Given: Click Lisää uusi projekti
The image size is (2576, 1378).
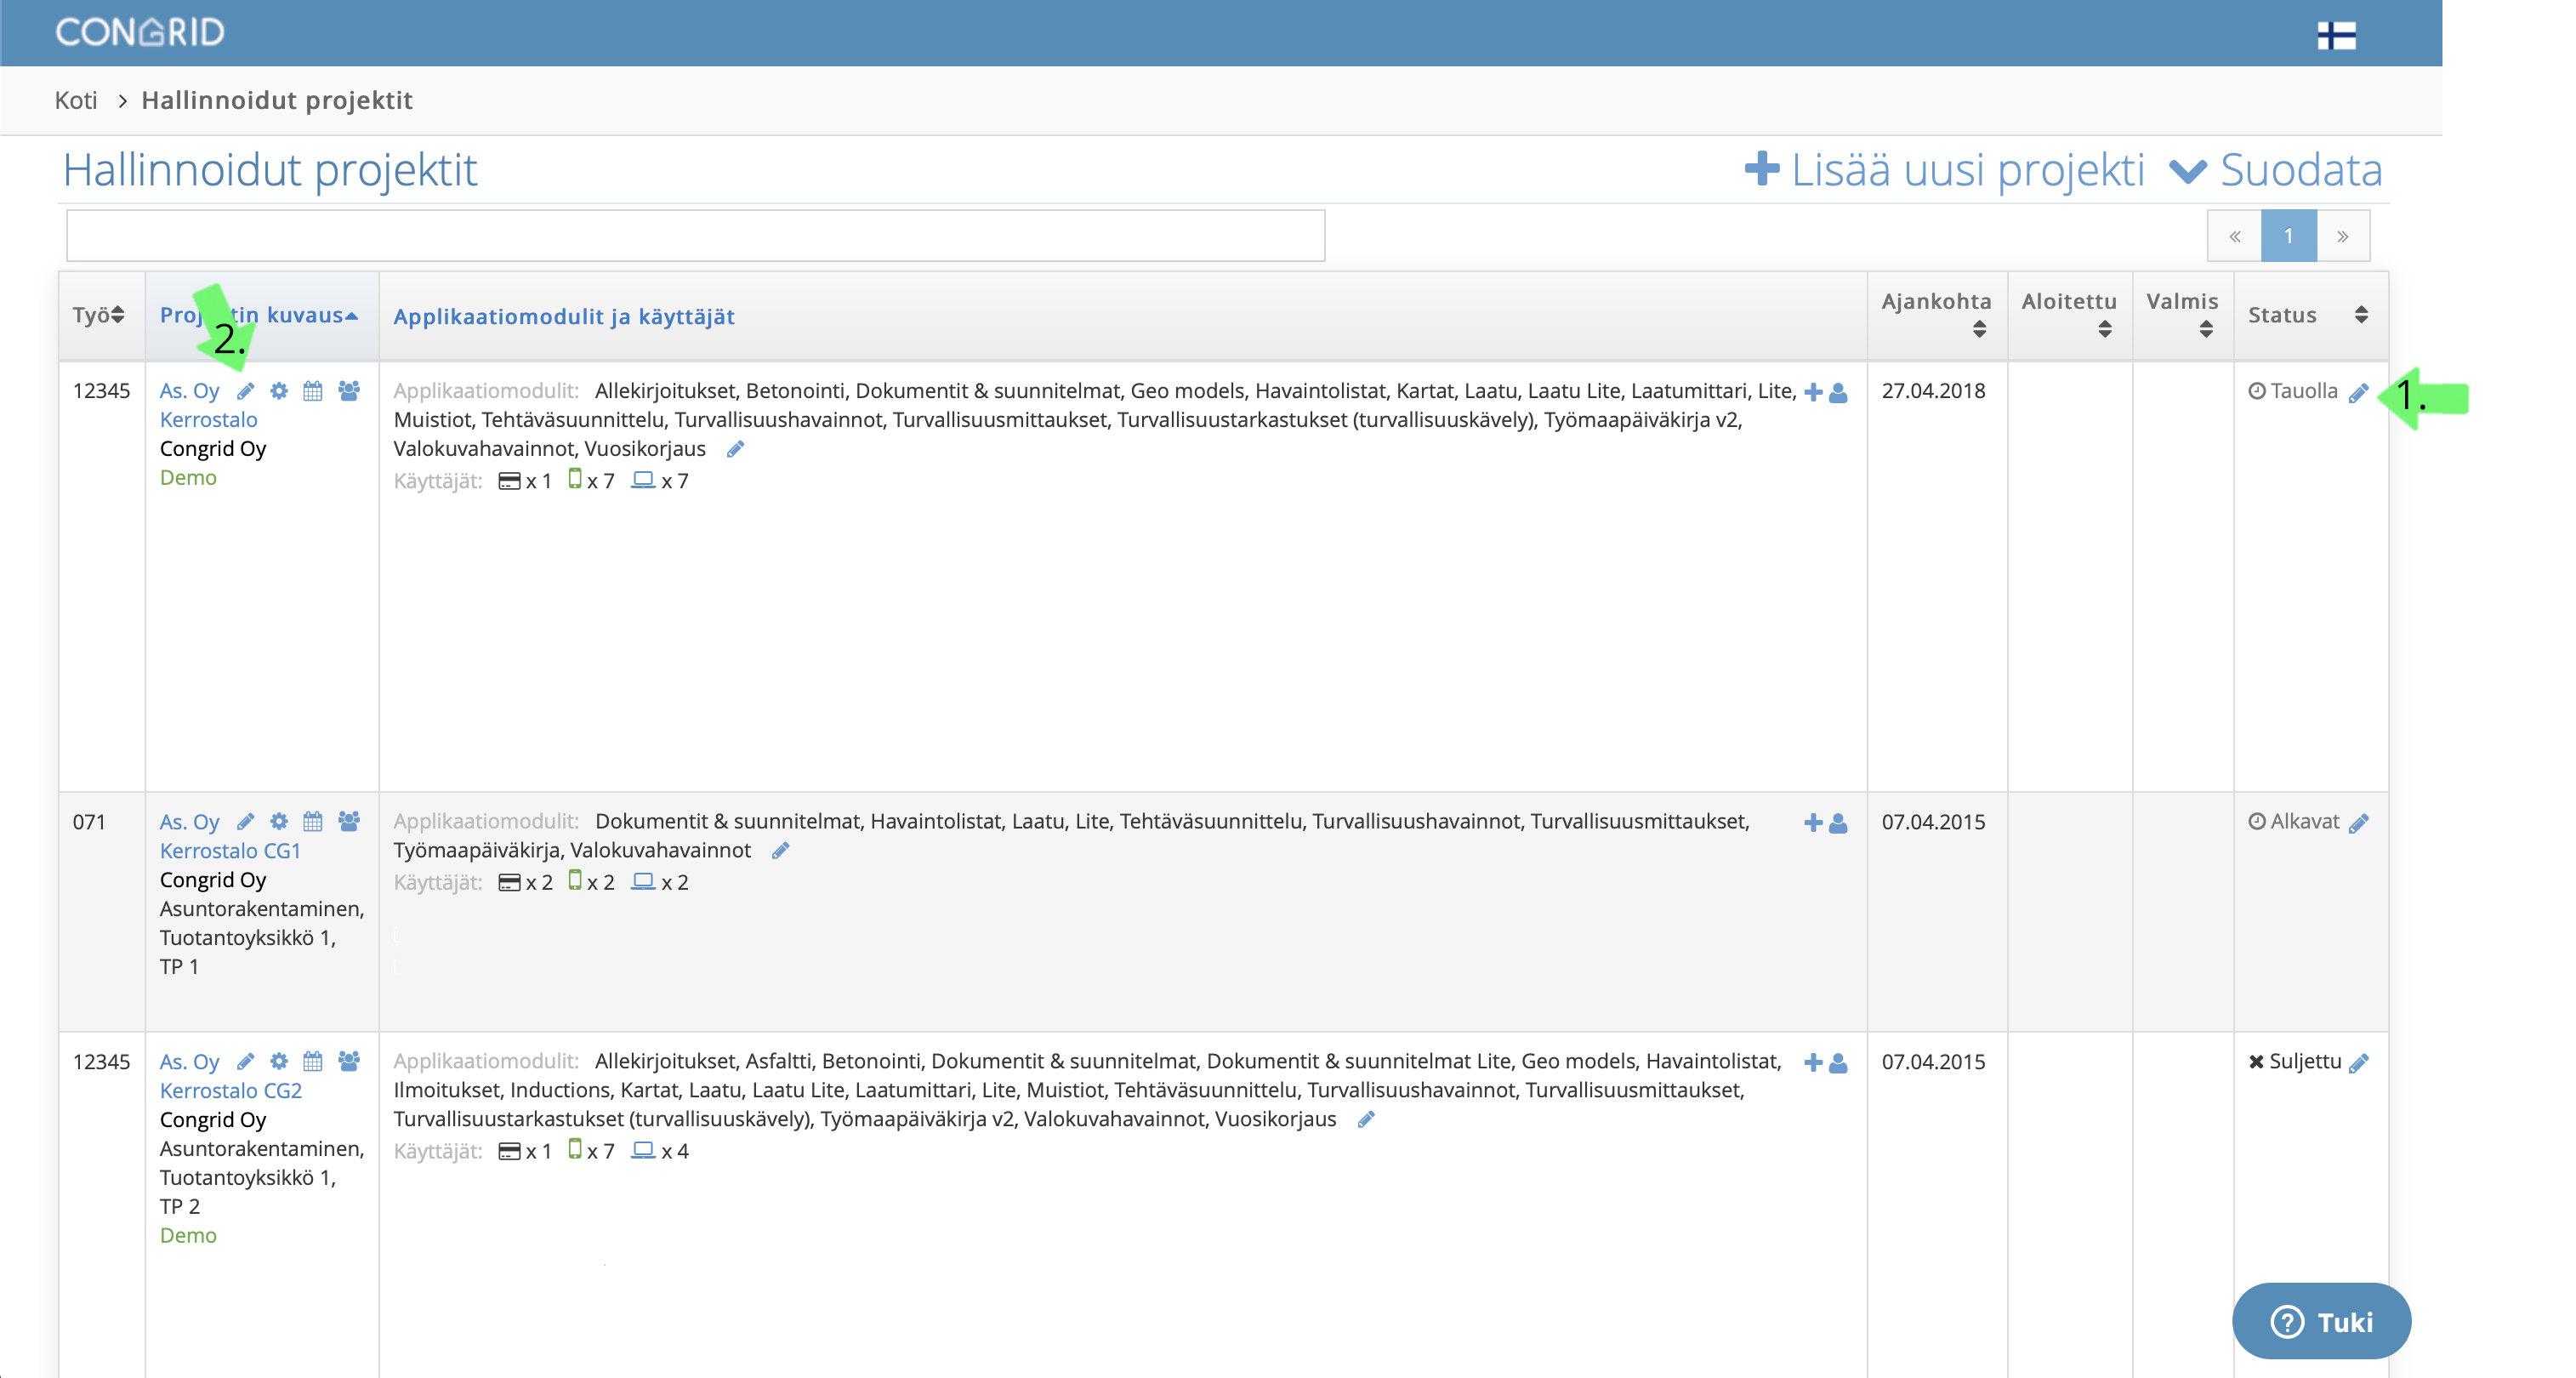Looking at the screenshot, I should [1944, 170].
